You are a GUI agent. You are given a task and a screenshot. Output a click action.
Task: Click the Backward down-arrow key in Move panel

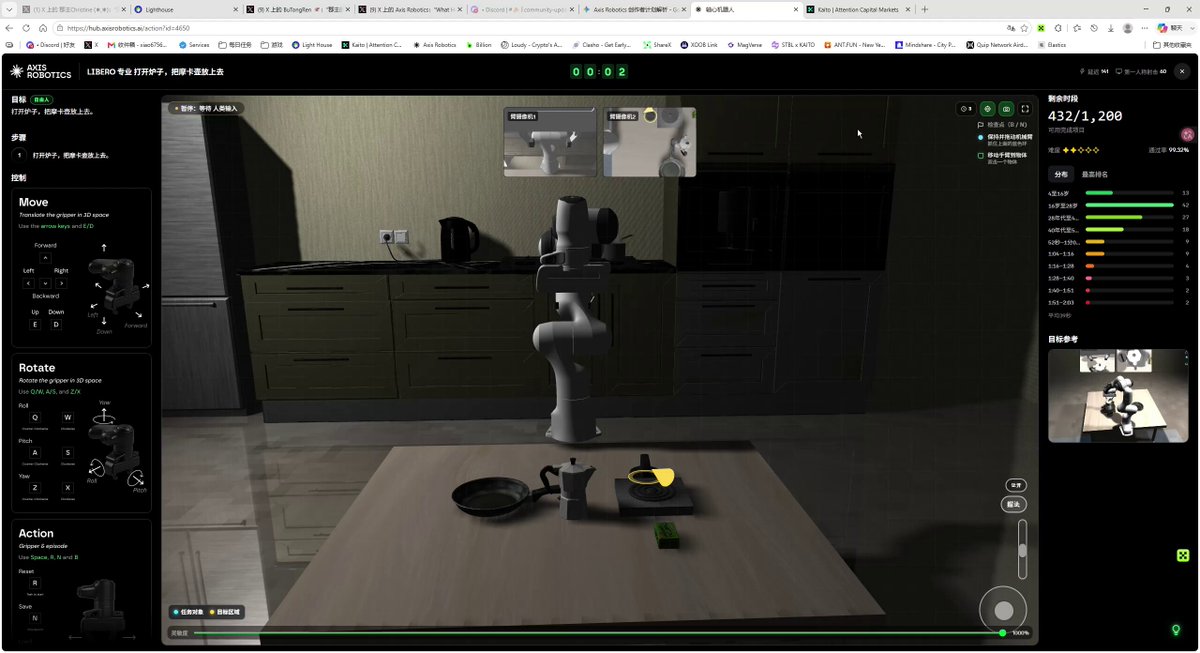45,283
